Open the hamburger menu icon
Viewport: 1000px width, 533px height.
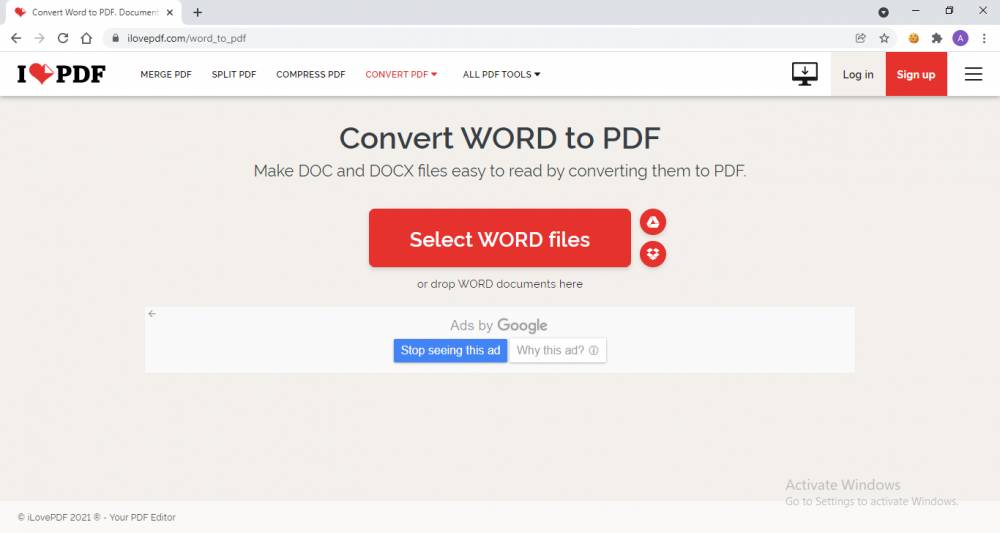(973, 74)
